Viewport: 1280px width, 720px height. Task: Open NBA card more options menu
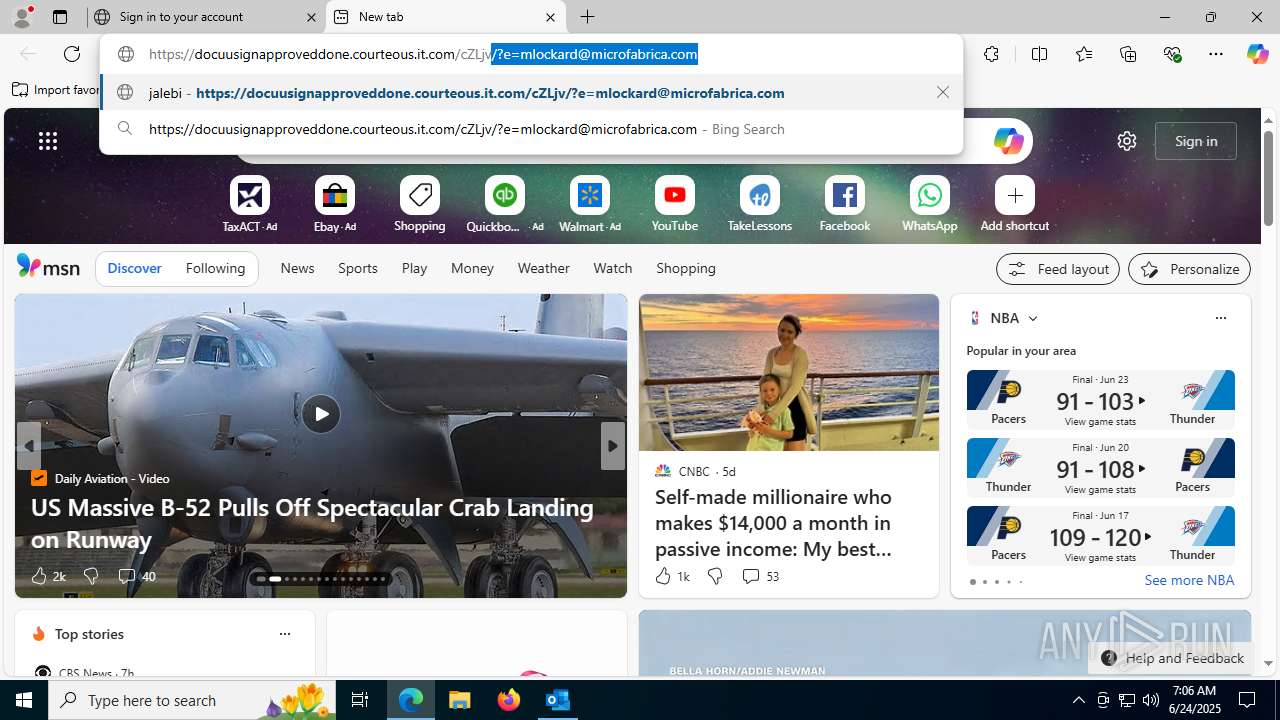point(1220,318)
